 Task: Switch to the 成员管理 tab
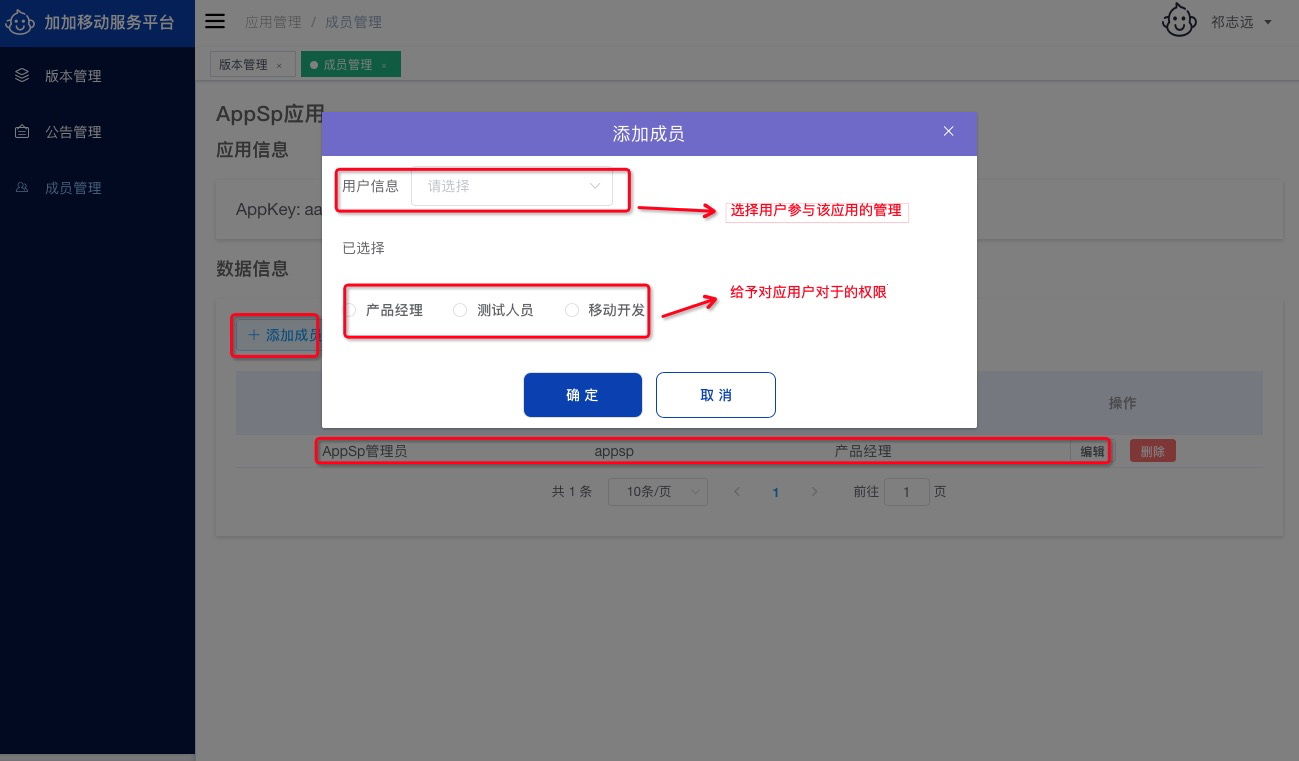point(346,65)
